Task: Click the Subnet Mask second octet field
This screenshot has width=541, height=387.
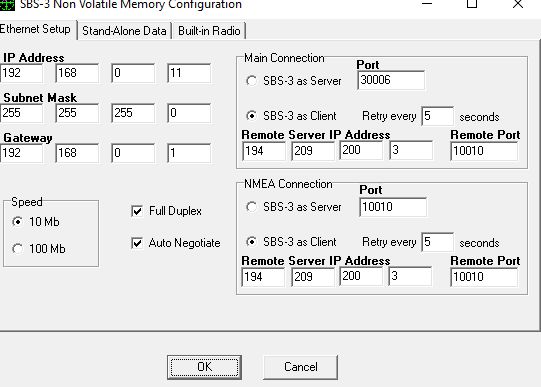Action: [x=77, y=113]
